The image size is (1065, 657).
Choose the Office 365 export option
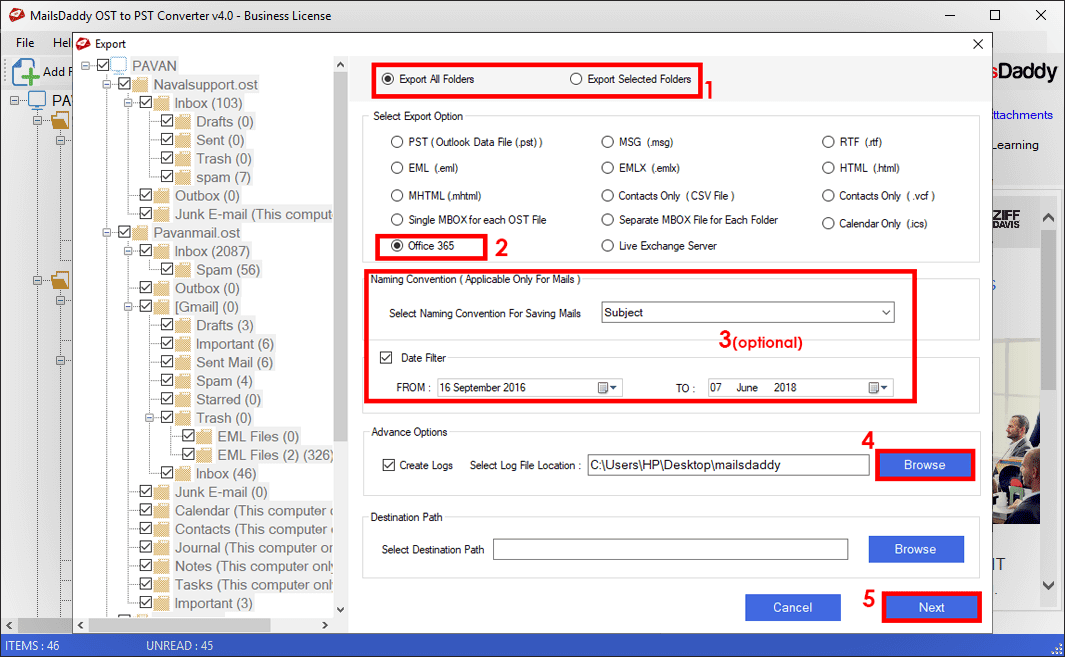pos(397,246)
